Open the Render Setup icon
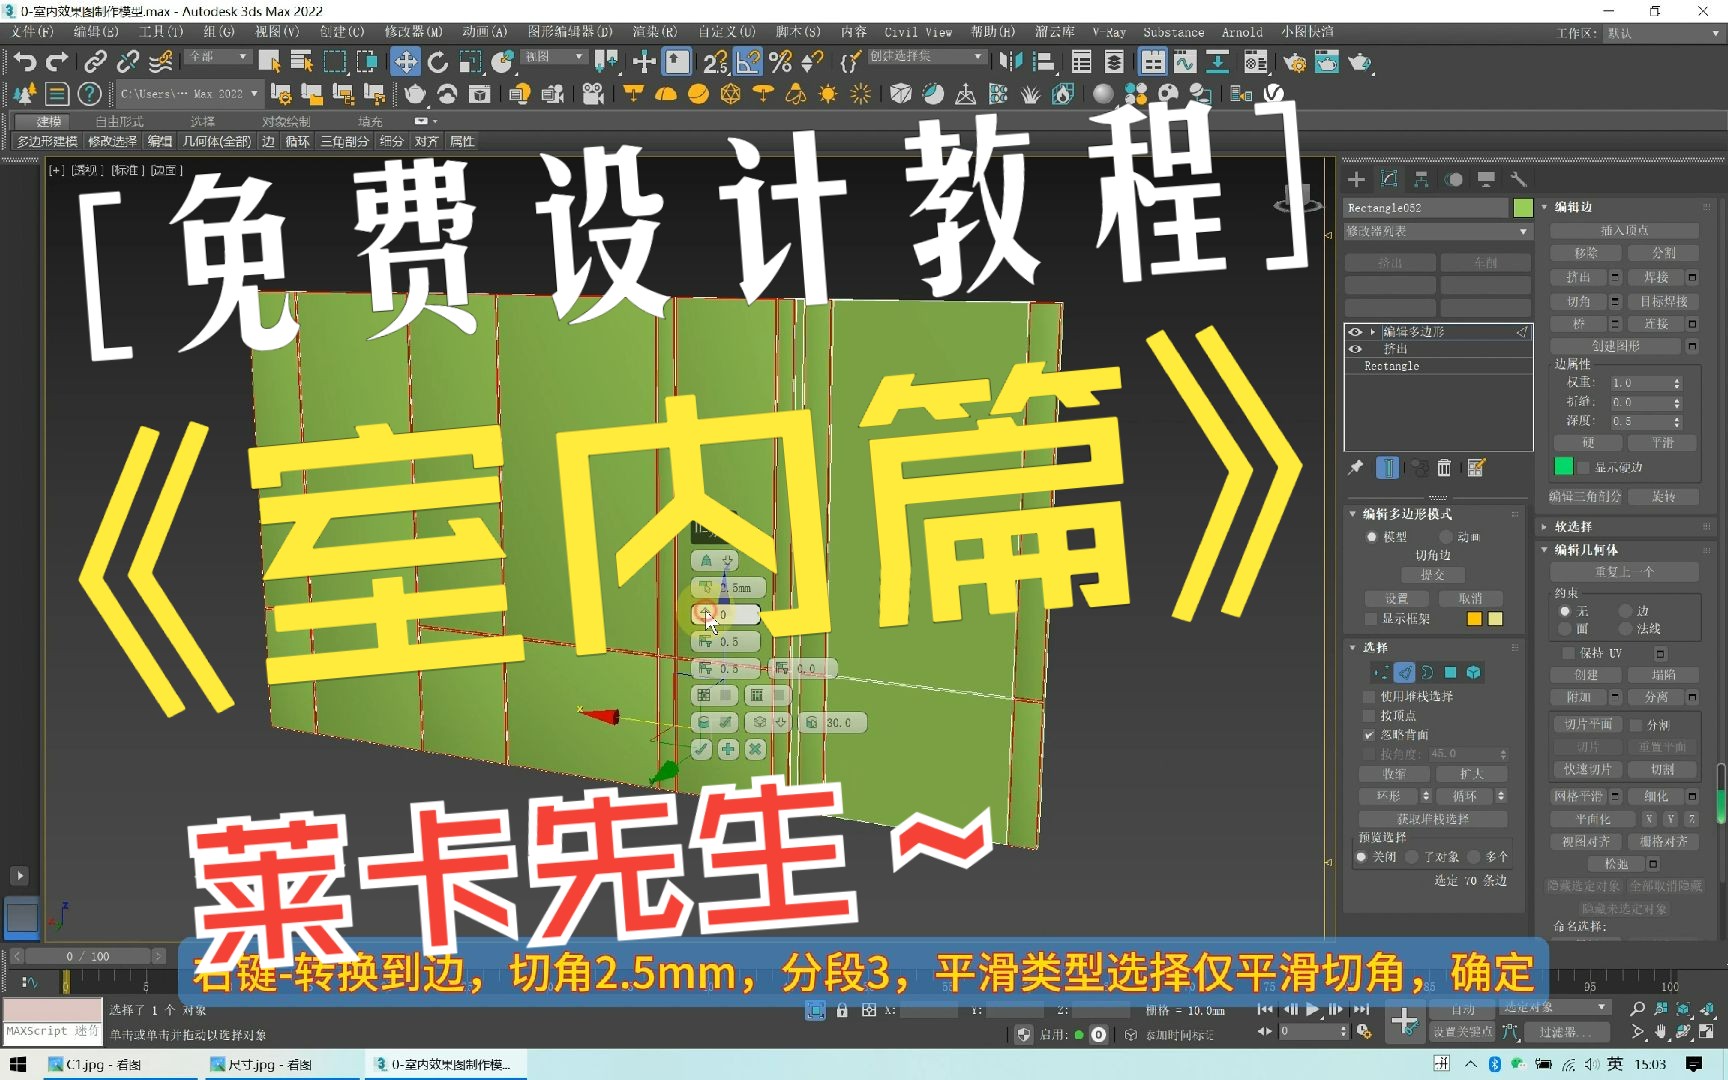This screenshot has width=1728, height=1080. coord(1296,62)
